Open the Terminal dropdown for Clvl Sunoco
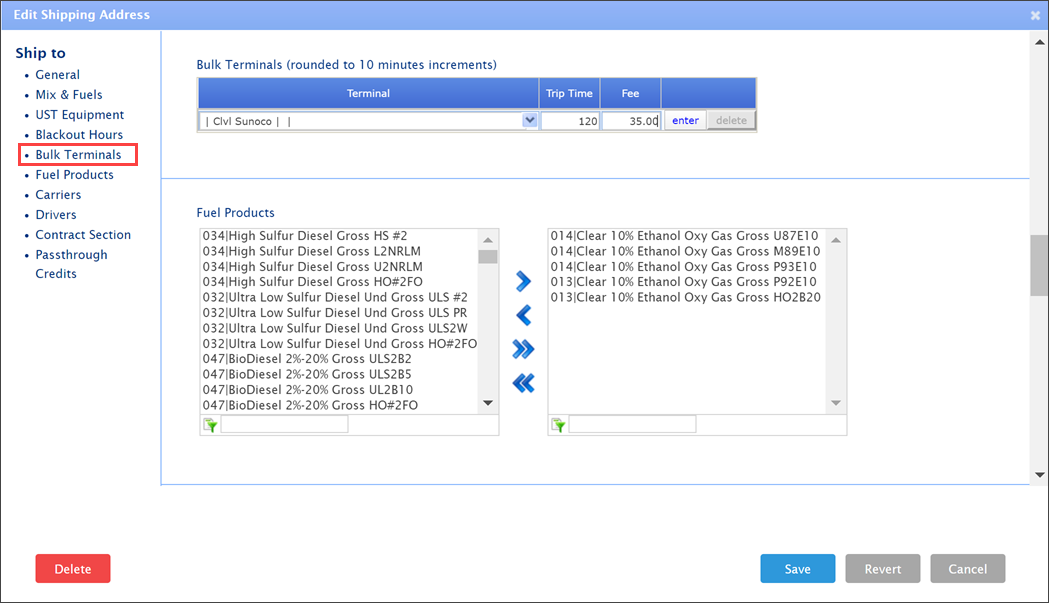 pyautogui.click(x=529, y=121)
